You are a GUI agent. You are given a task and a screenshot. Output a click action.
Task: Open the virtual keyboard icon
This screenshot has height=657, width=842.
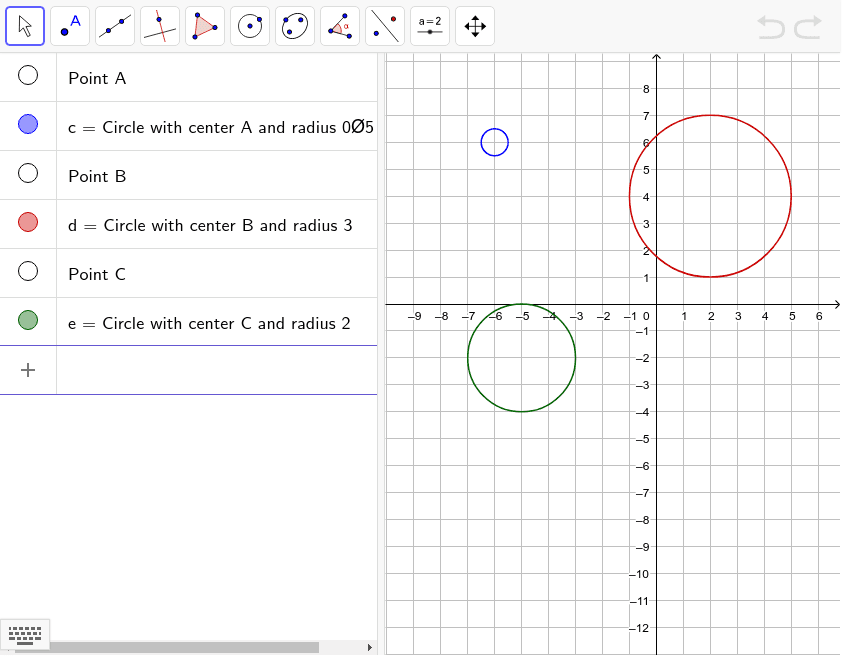pos(25,635)
